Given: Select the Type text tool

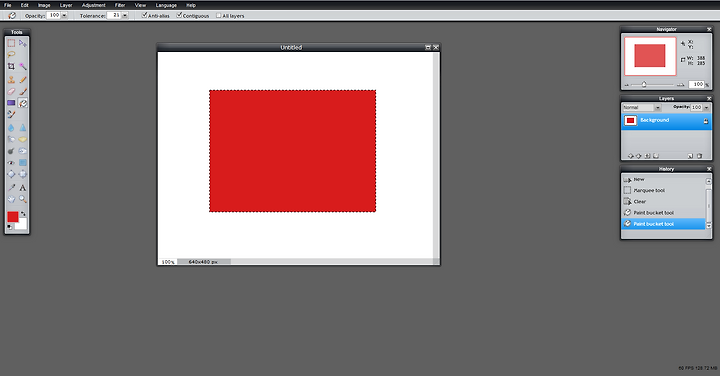Looking at the screenshot, I should [22, 187].
